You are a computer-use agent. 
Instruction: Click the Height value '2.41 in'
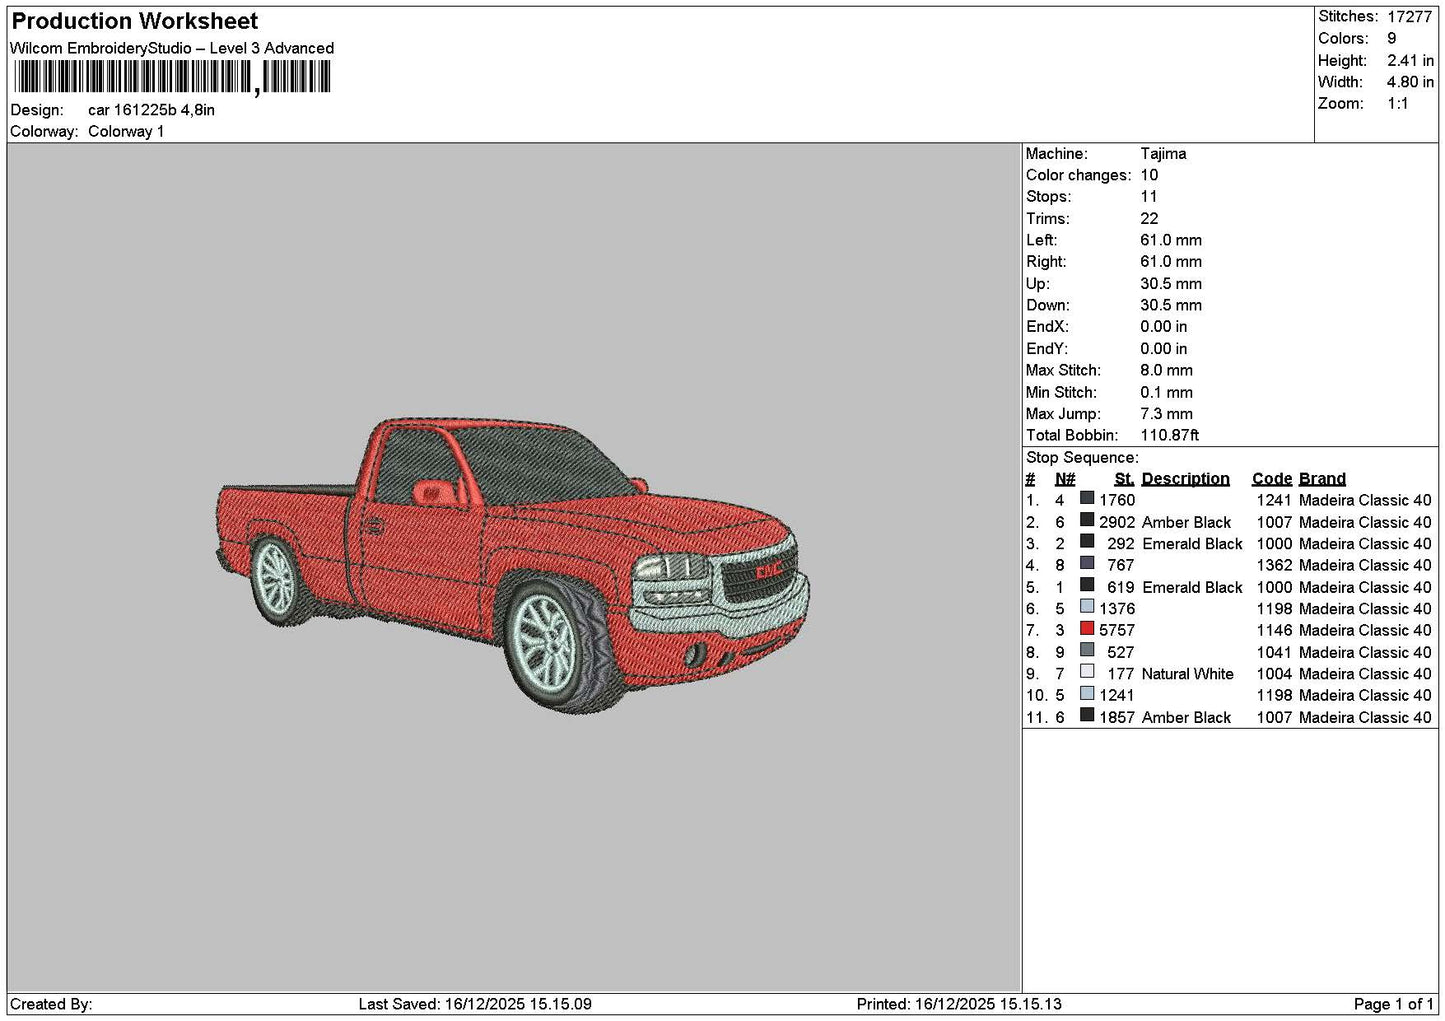[1410, 60]
